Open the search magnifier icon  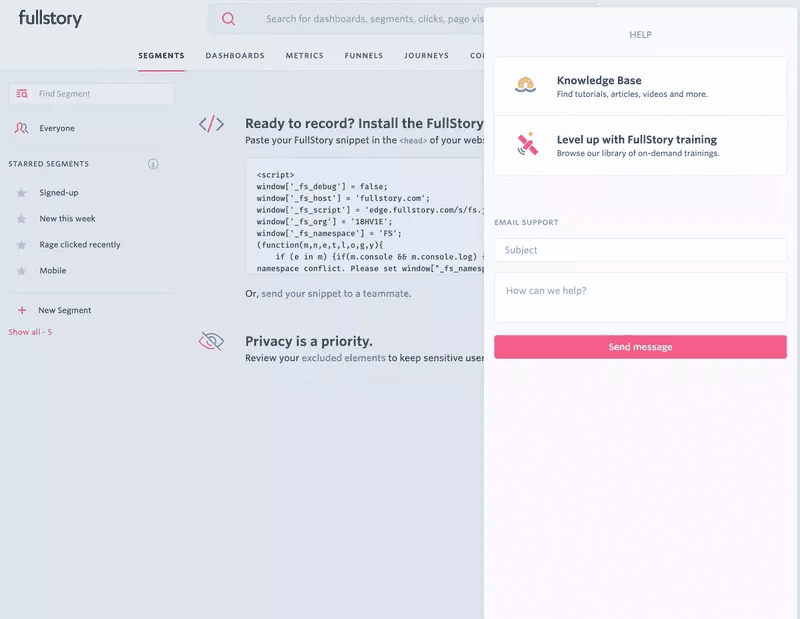click(x=229, y=18)
